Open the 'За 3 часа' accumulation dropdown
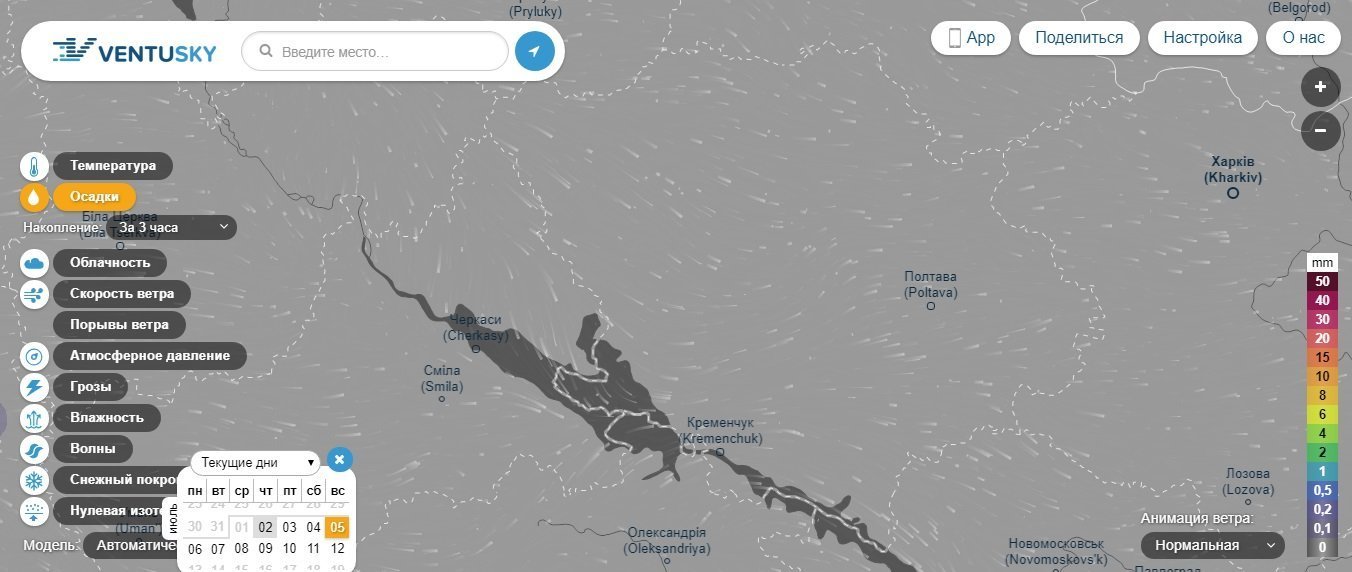The image size is (1352, 572). click(x=172, y=228)
